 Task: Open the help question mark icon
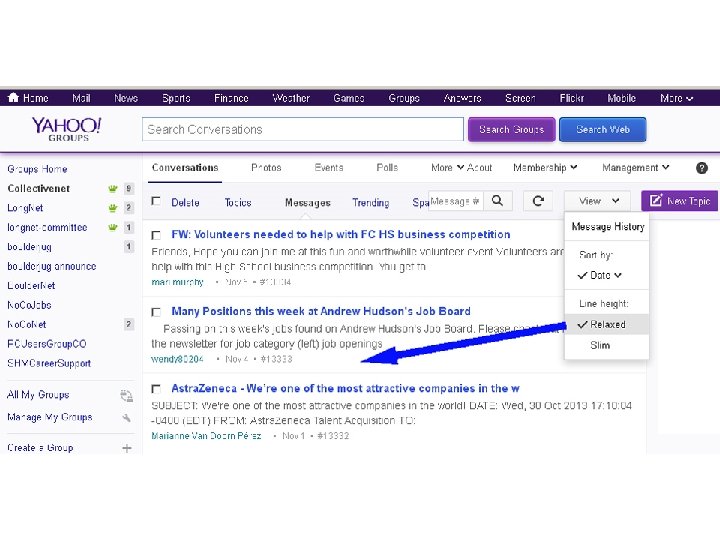[702, 168]
